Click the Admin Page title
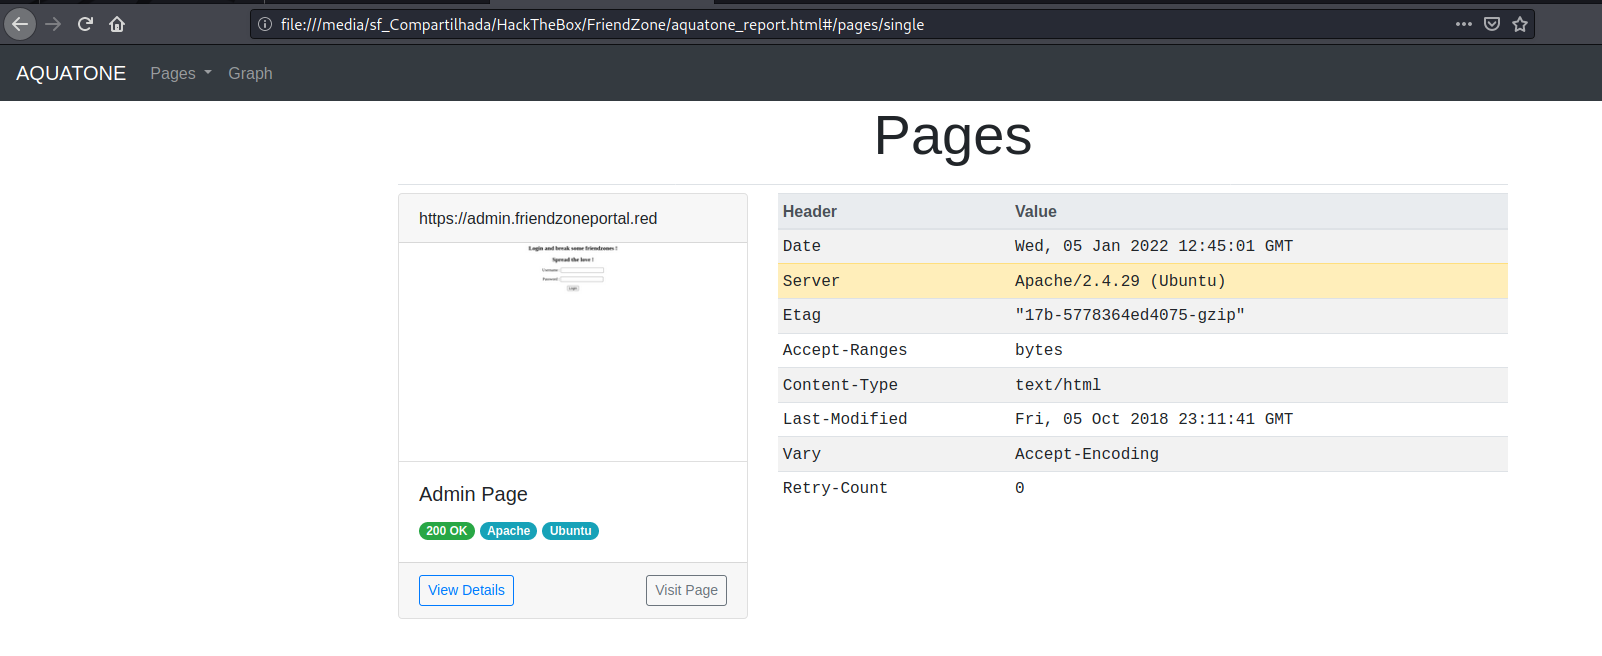The image size is (1602, 656). coord(473,494)
